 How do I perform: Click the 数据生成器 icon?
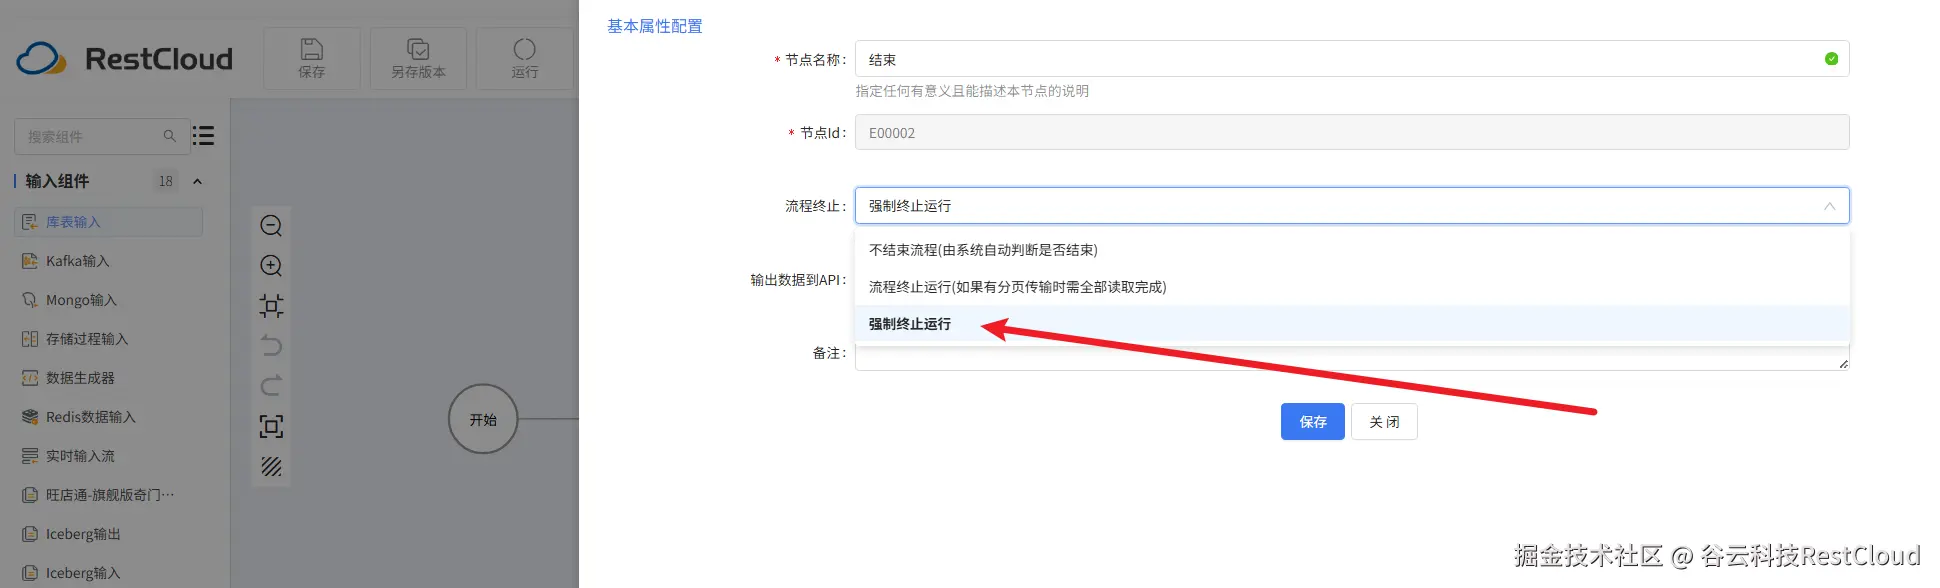(x=30, y=378)
